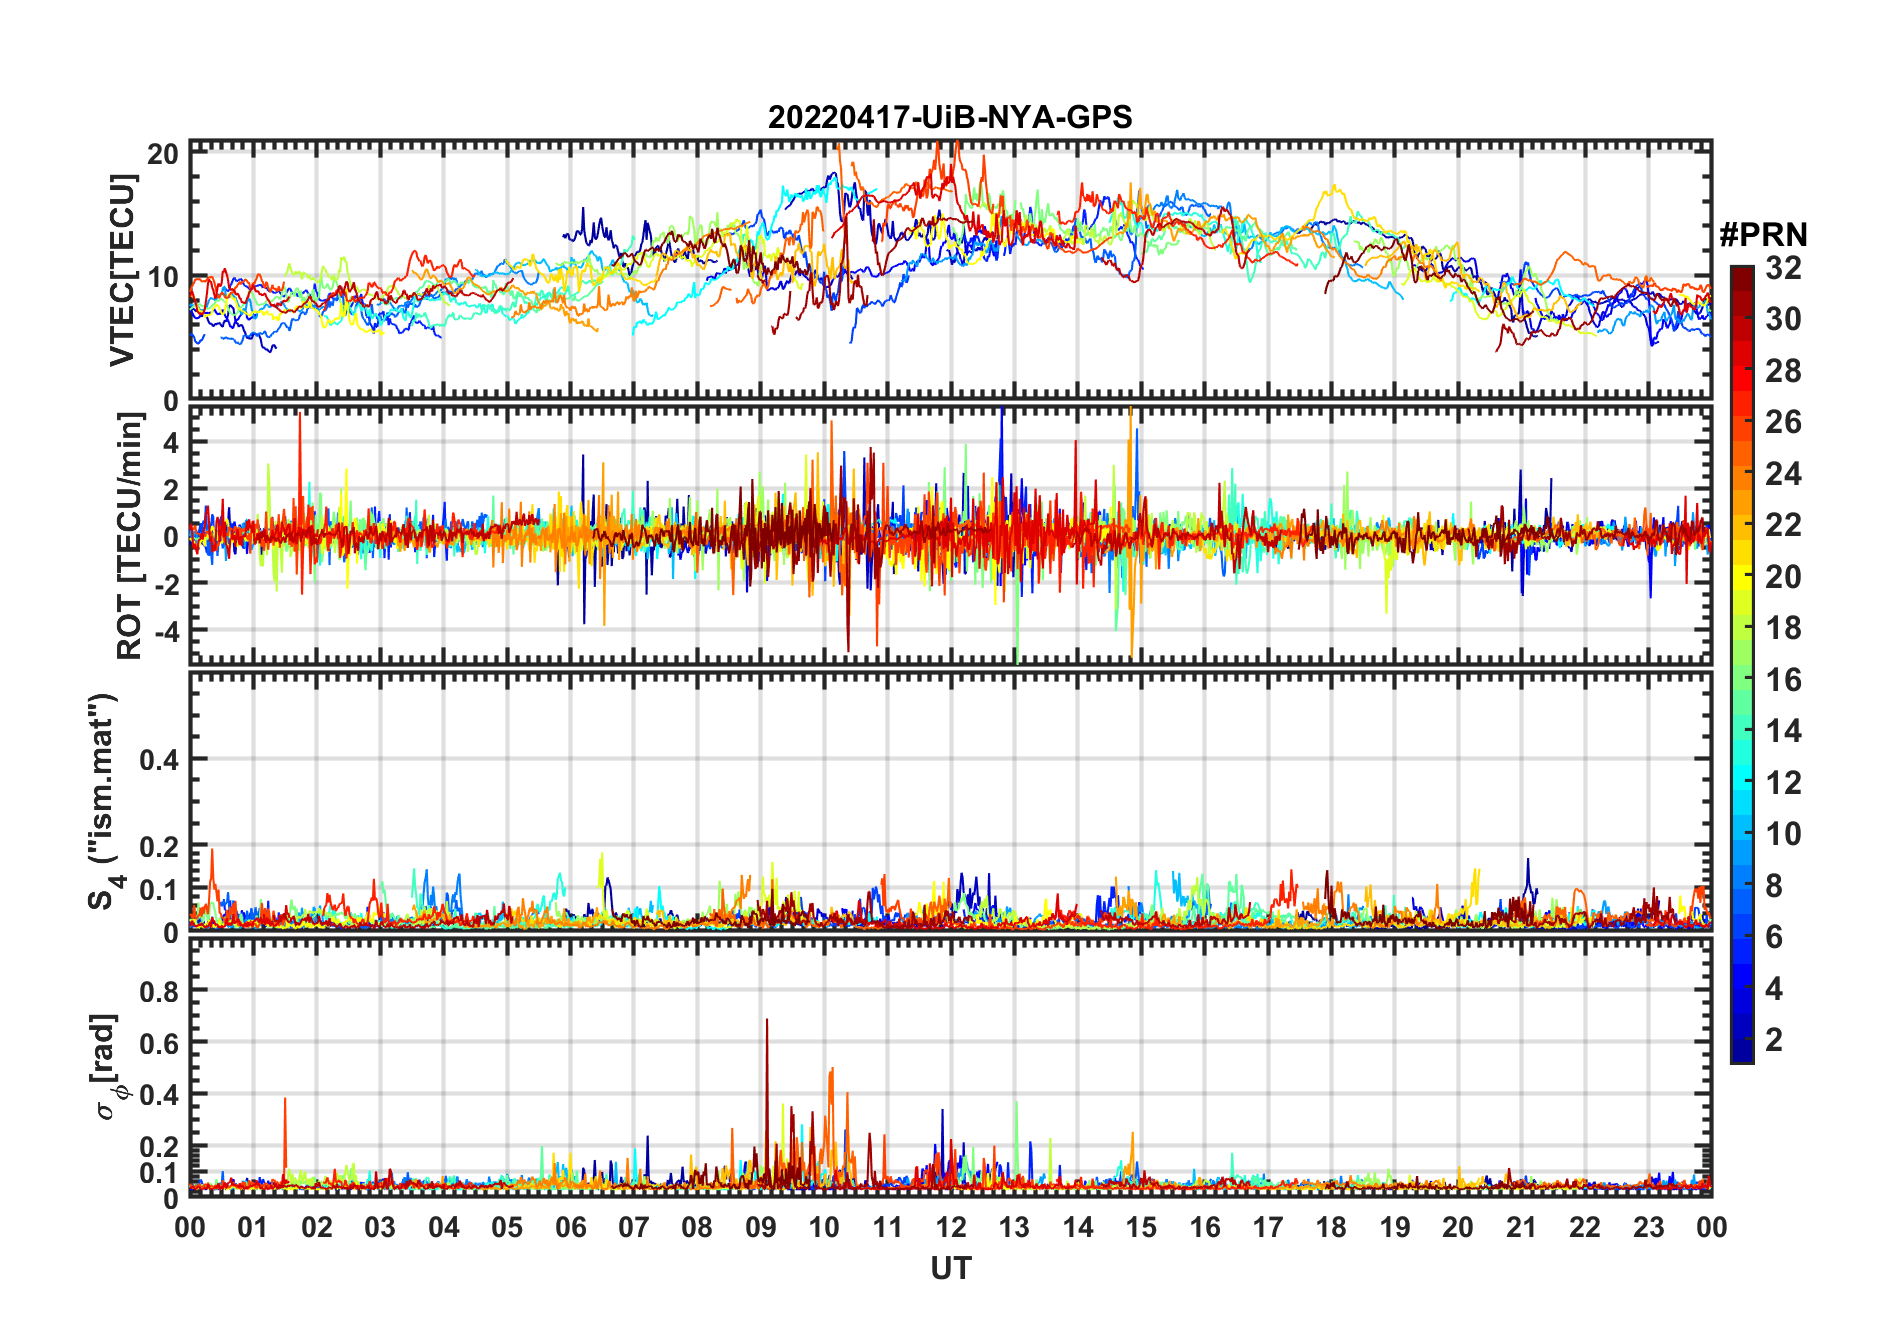This screenshot has height=1330, width=1902.
Task: Click colorbar tick label 2
Action: click(1774, 1040)
